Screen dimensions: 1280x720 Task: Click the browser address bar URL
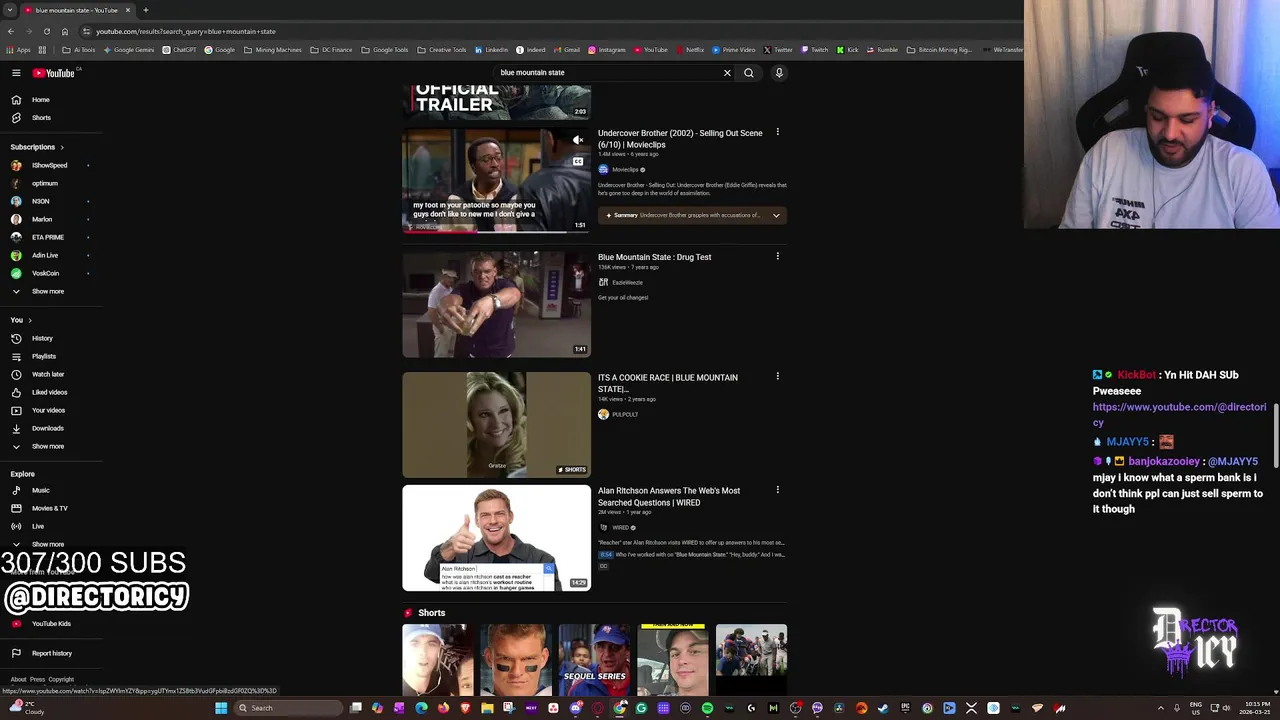tap(186, 31)
